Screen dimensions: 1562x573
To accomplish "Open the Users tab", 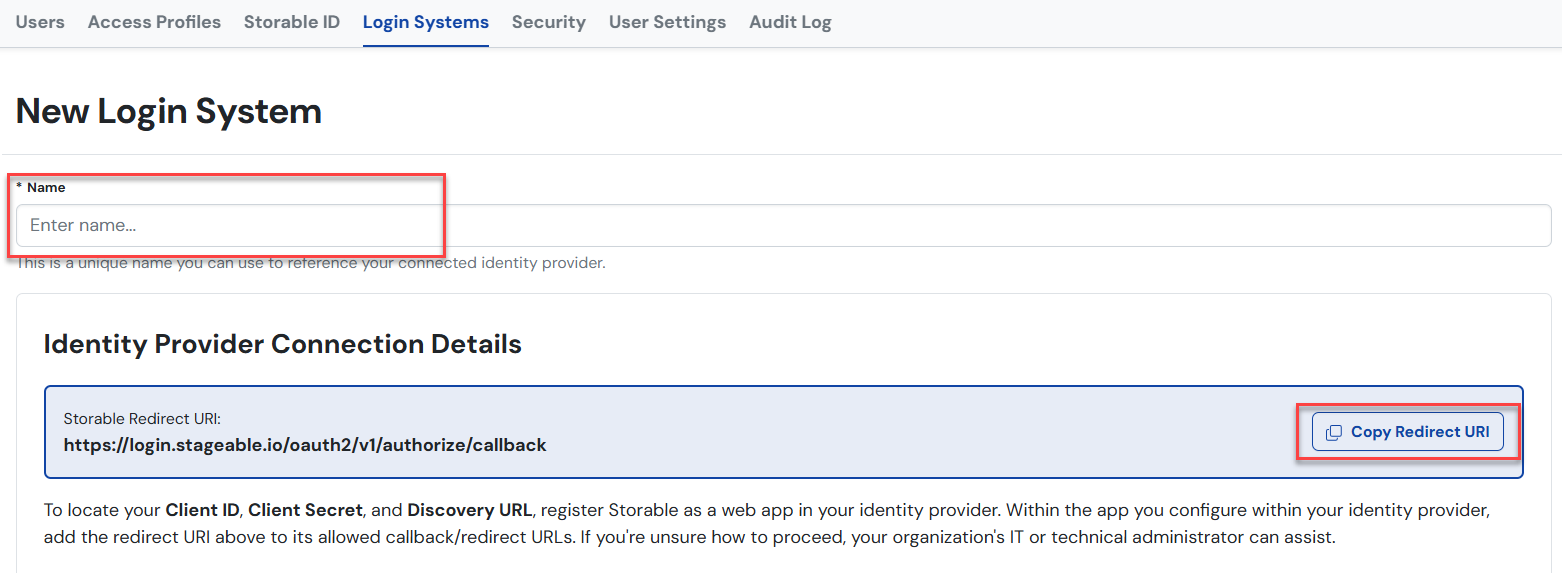I will [x=40, y=22].
